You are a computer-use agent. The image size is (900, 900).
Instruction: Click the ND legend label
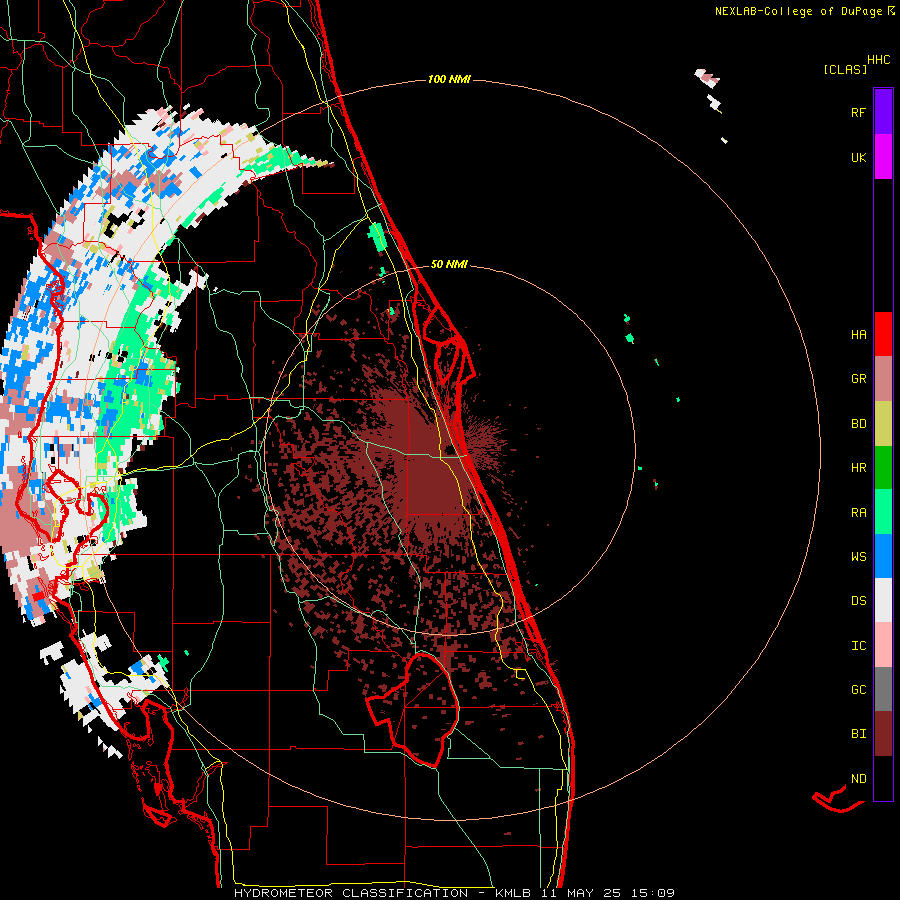(858, 779)
